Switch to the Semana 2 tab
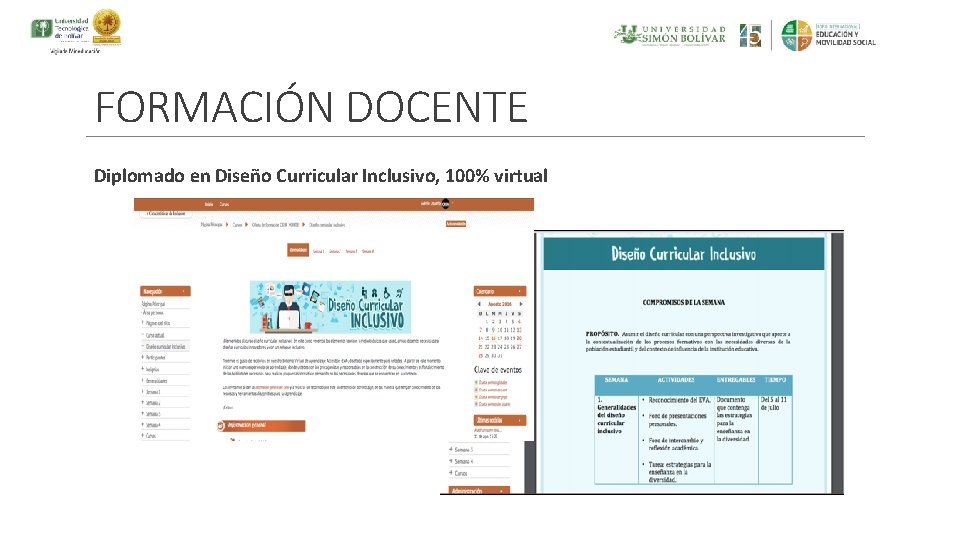 [x=334, y=251]
